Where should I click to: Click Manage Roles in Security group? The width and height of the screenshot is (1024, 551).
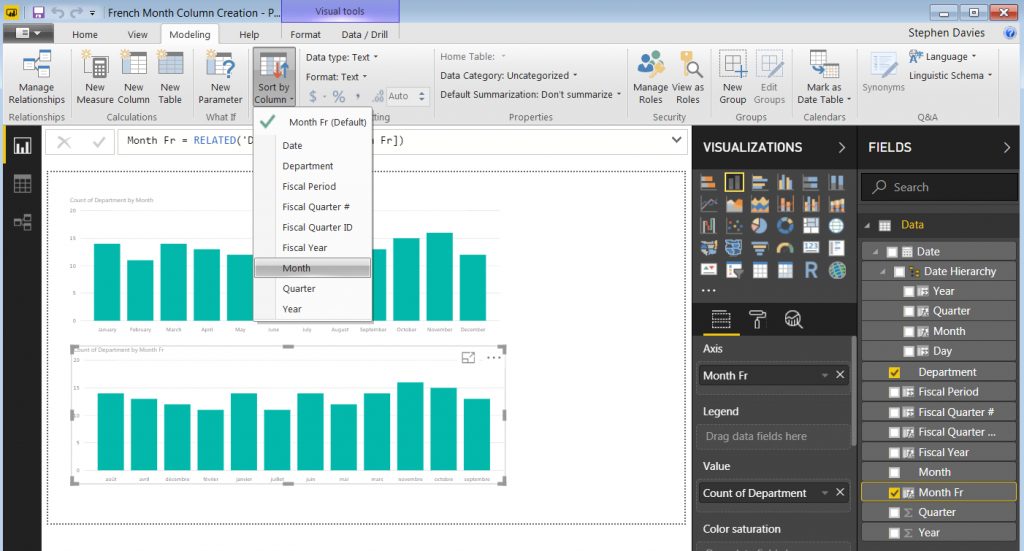(651, 76)
